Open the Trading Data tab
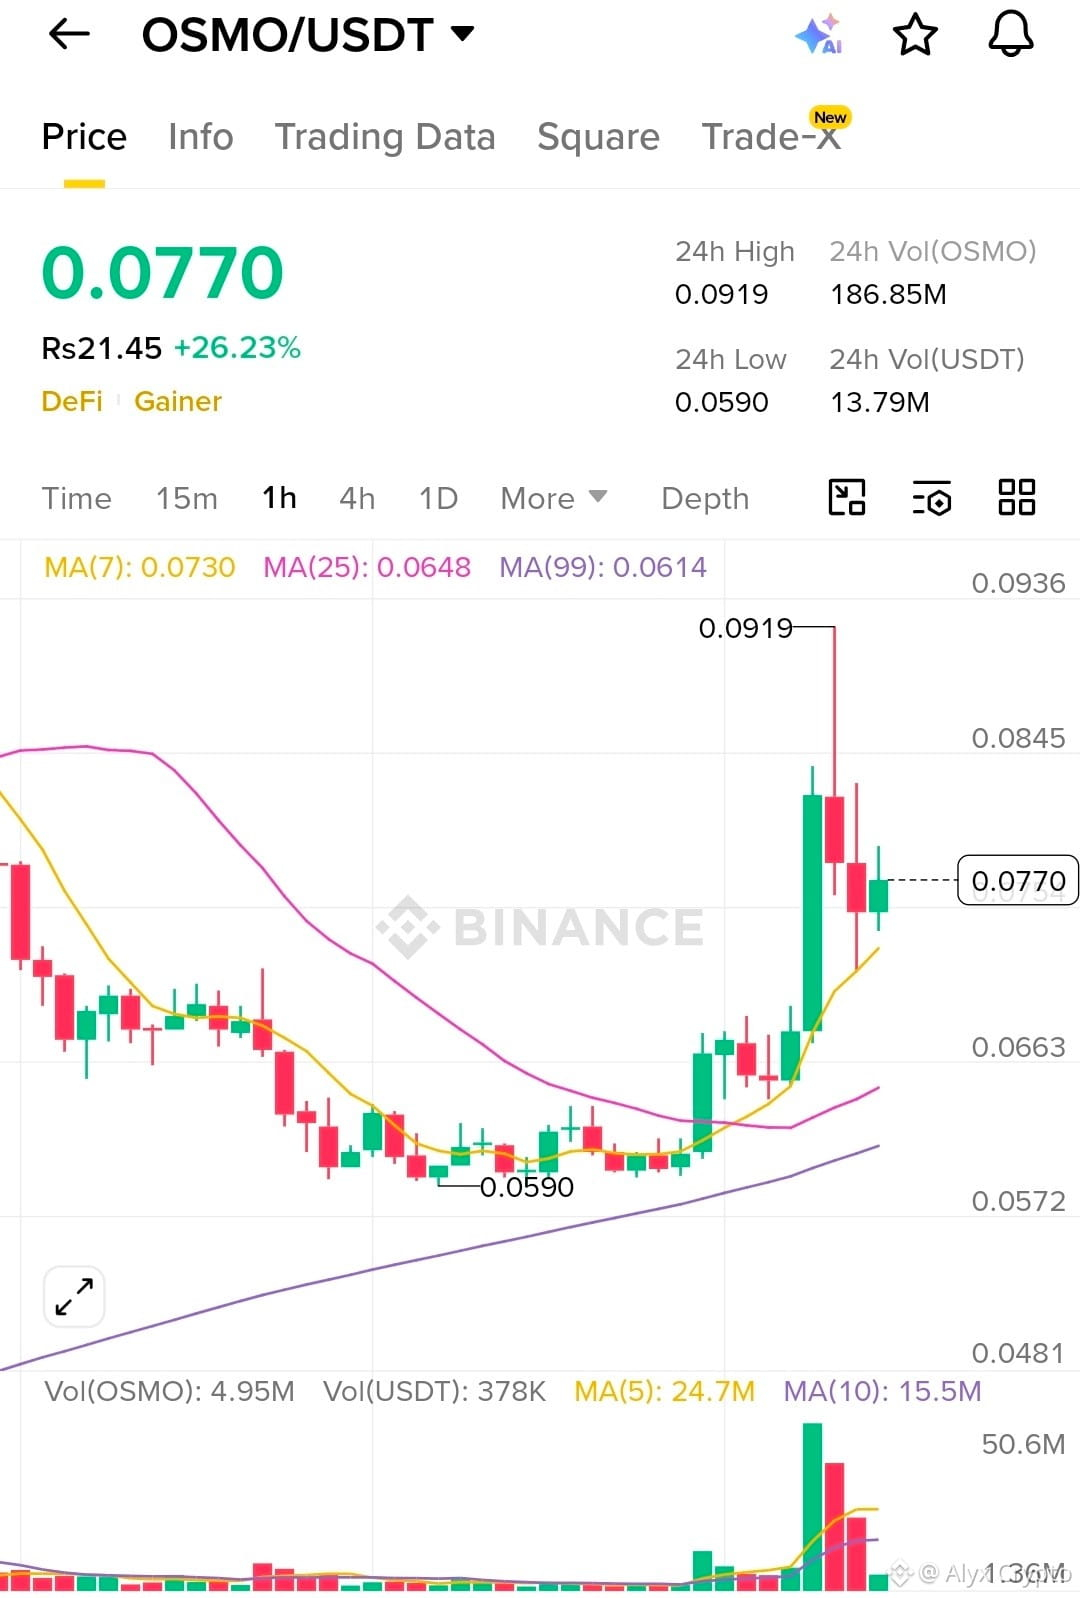1080x1598 pixels. [x=385, y=137]
